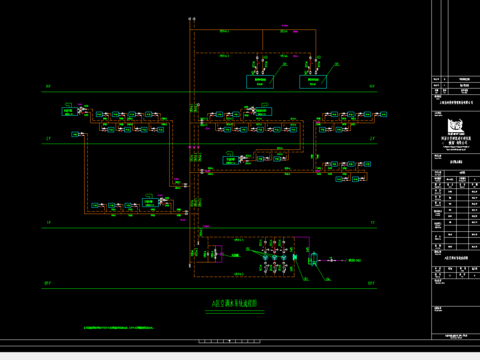Click the green drawing title below the diagram
The width and height of the screenshot is (480, 360).
(235, 303)
